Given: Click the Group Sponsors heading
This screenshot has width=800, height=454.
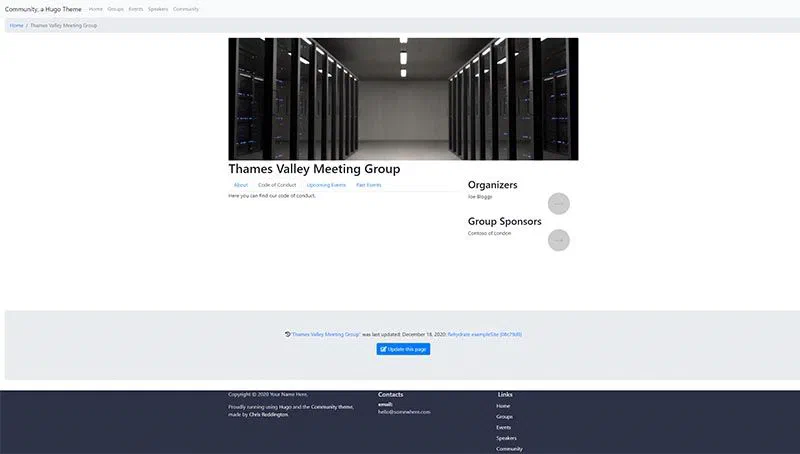Looking at the screenshot, I should [505, 221].
